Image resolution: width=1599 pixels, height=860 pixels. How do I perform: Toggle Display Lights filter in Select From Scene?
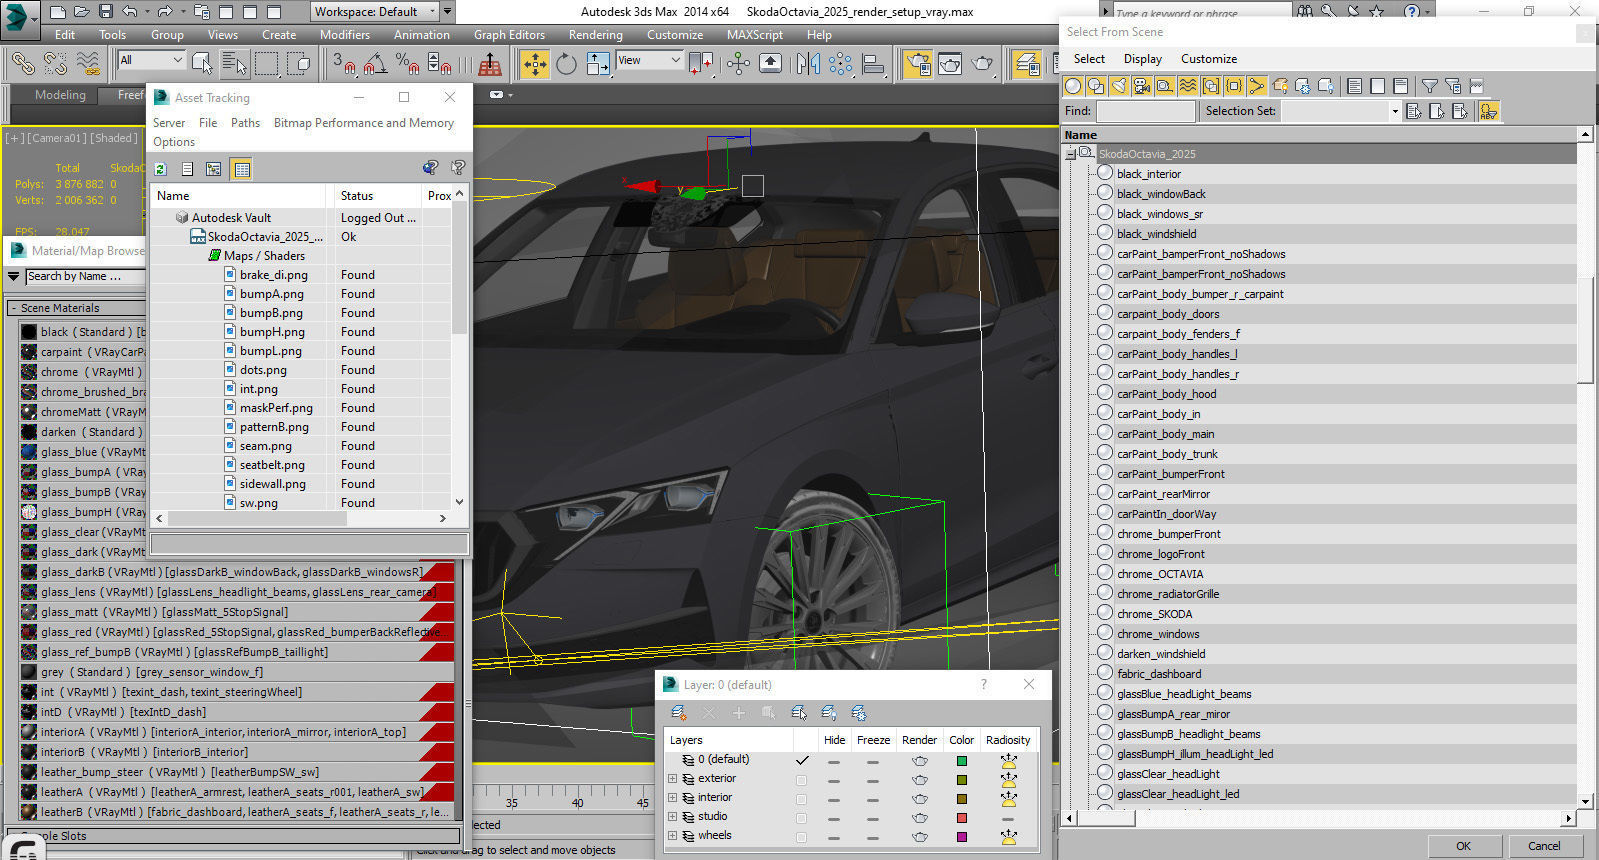1119,86
